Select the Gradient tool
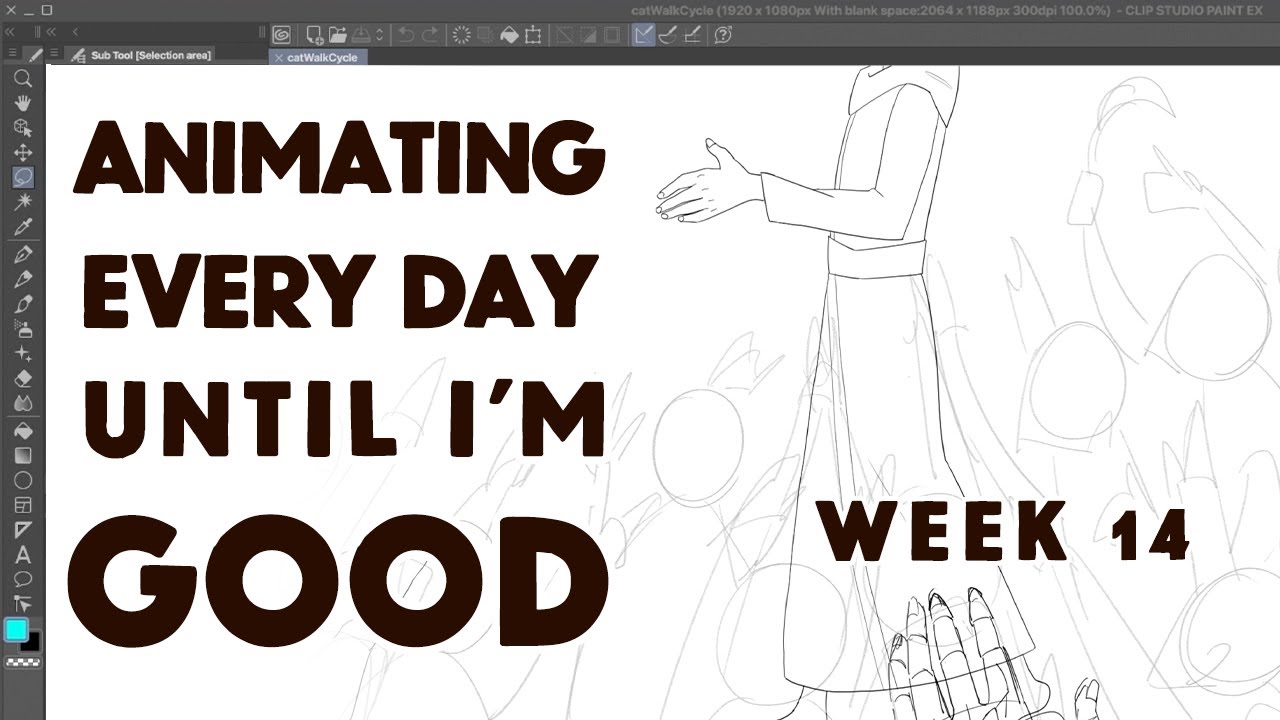Screen dimensions: 1280x720 [23, 456]
